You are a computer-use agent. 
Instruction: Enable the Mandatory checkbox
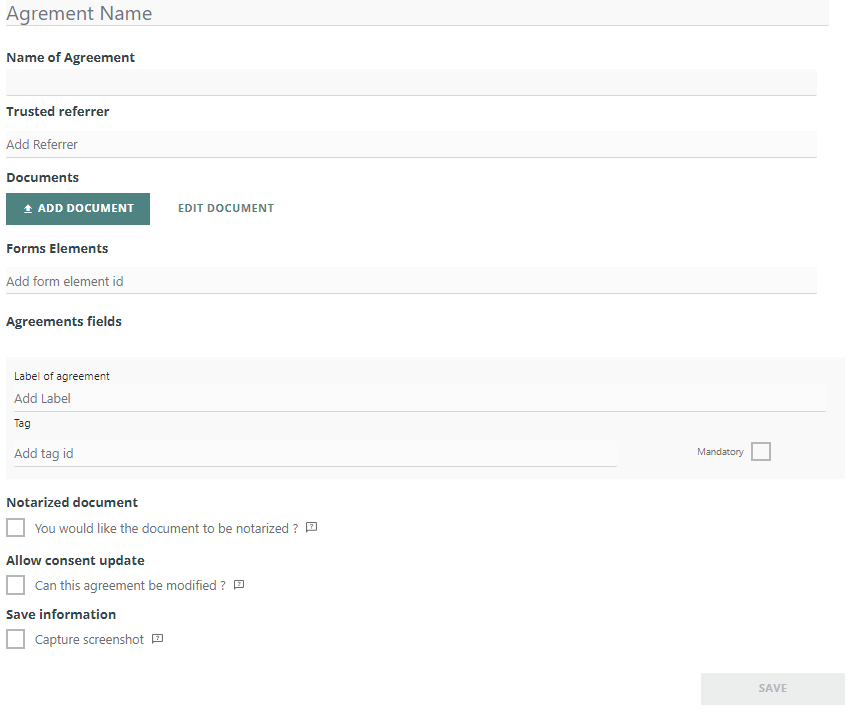pos(761,452)
